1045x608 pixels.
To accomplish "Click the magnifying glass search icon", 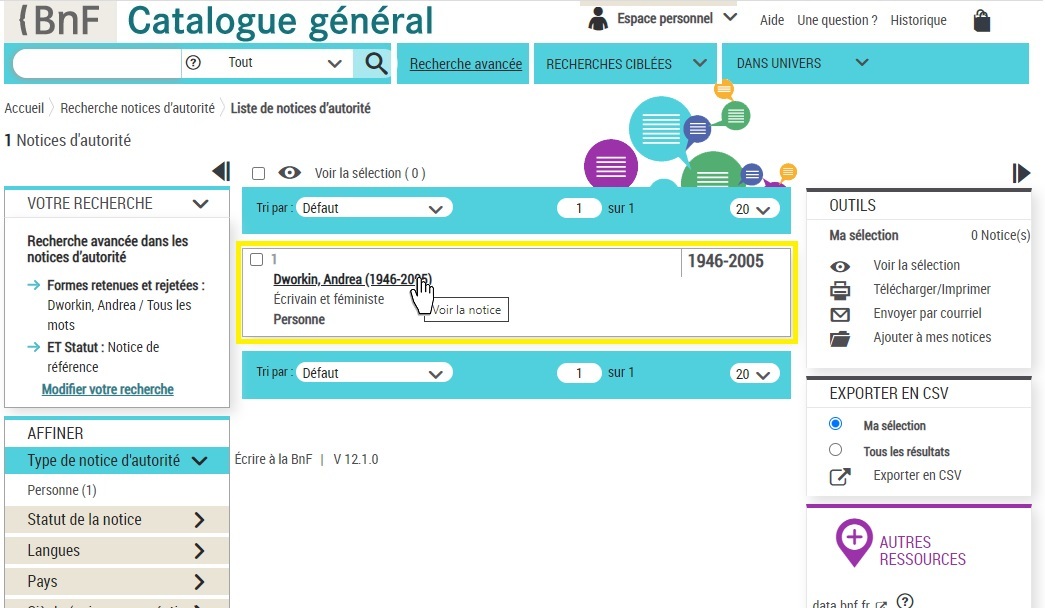I will [x=376, y=63].
